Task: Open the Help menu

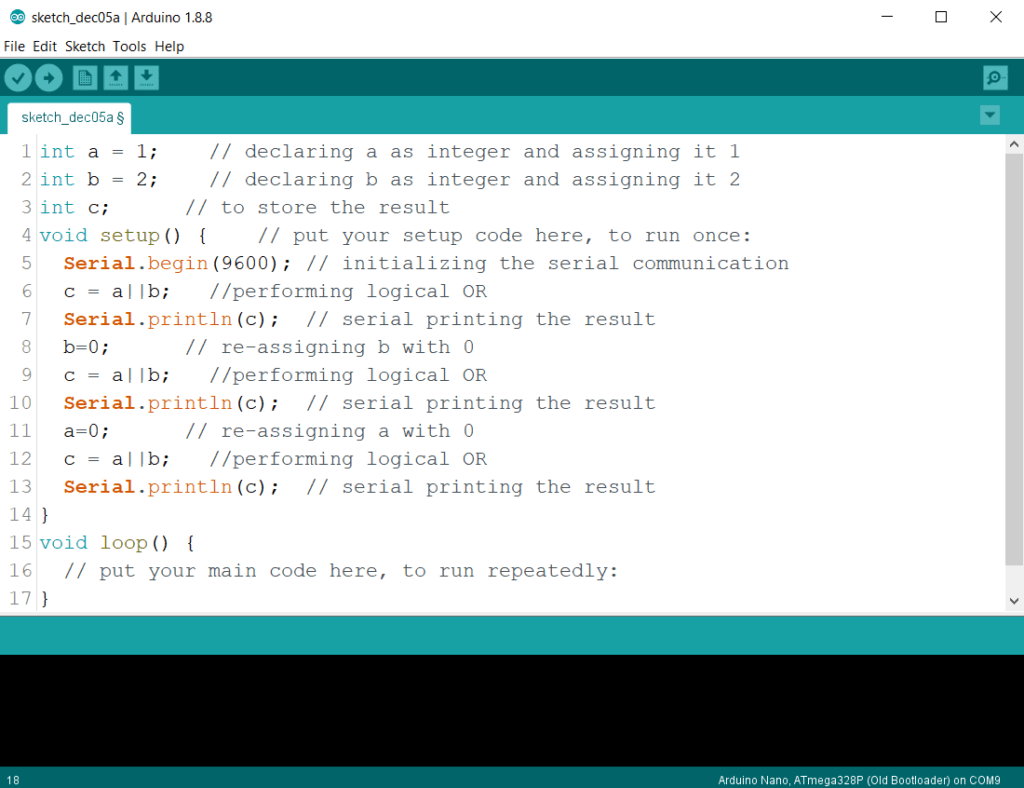Action: coord(169,46)
